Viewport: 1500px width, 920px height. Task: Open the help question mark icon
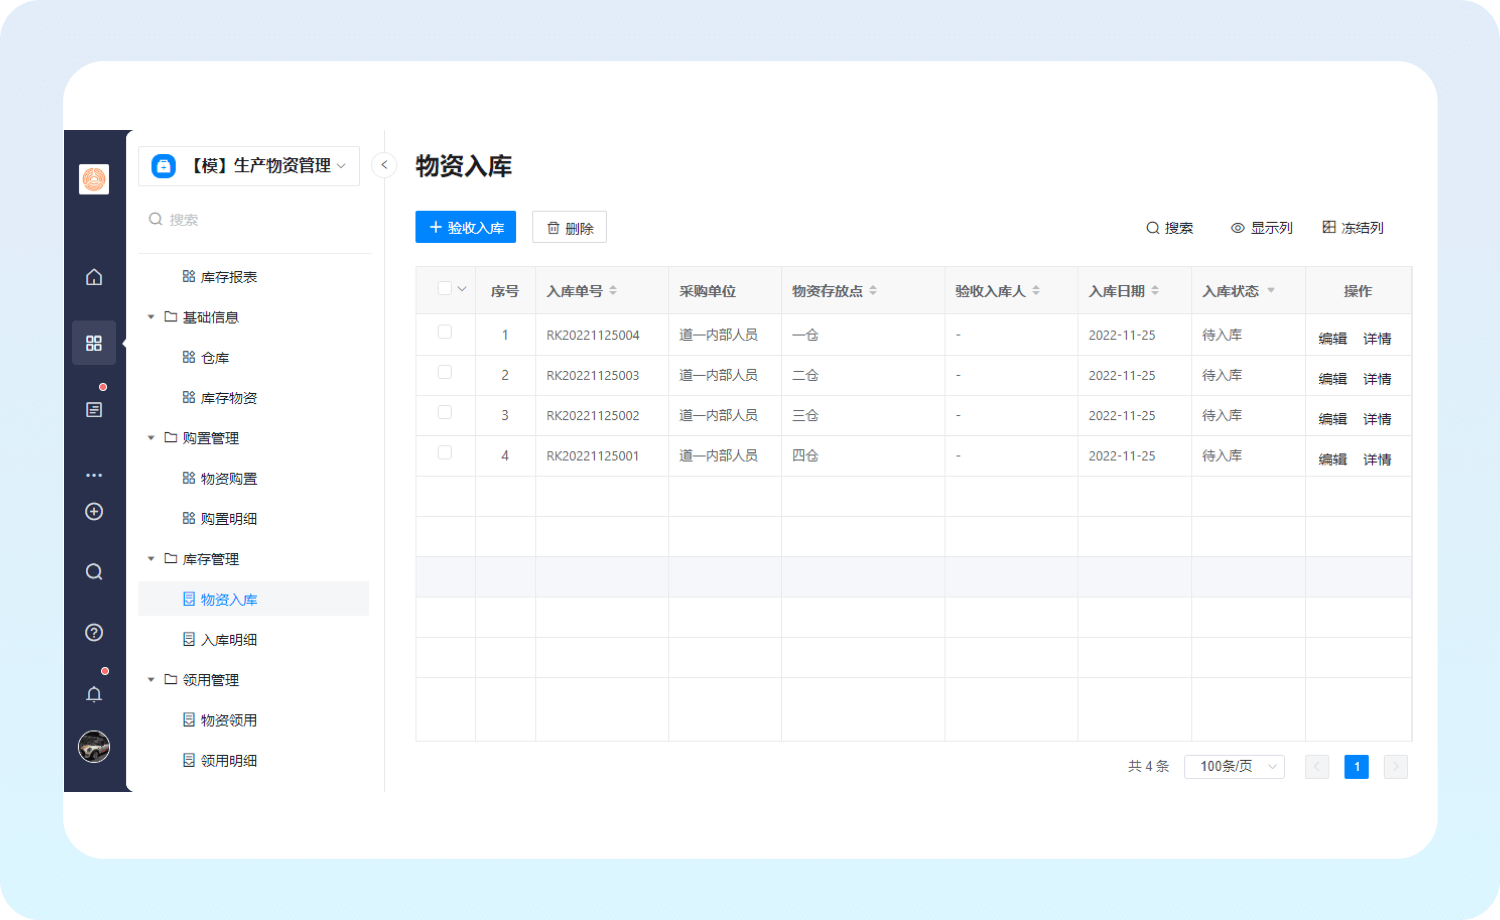pyautogui.click(x=94, y=632)
